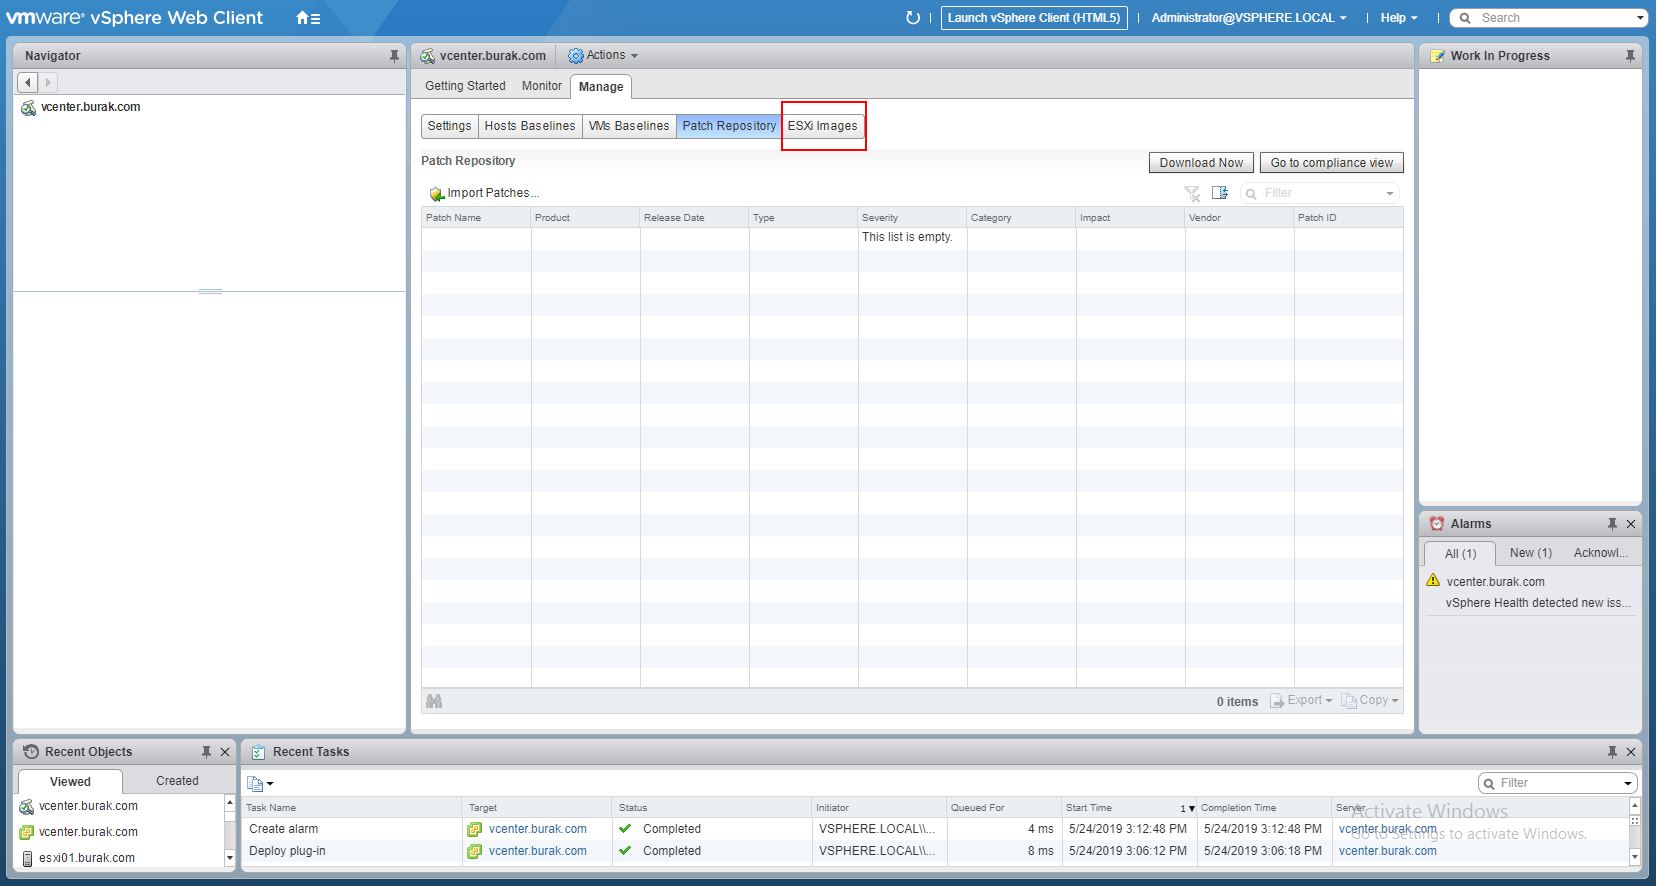Pin the Work In Progress panel
1656x886 pixels.
click(1630, 56)
